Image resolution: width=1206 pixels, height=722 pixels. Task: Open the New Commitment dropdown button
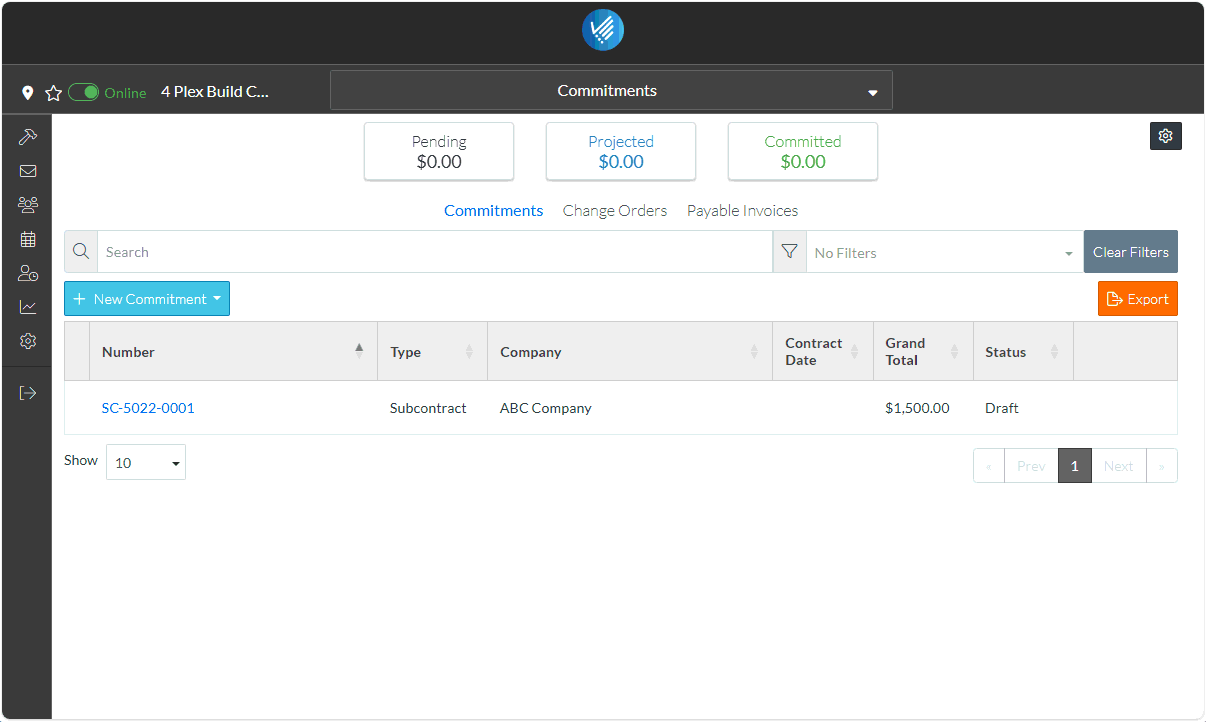147,299
